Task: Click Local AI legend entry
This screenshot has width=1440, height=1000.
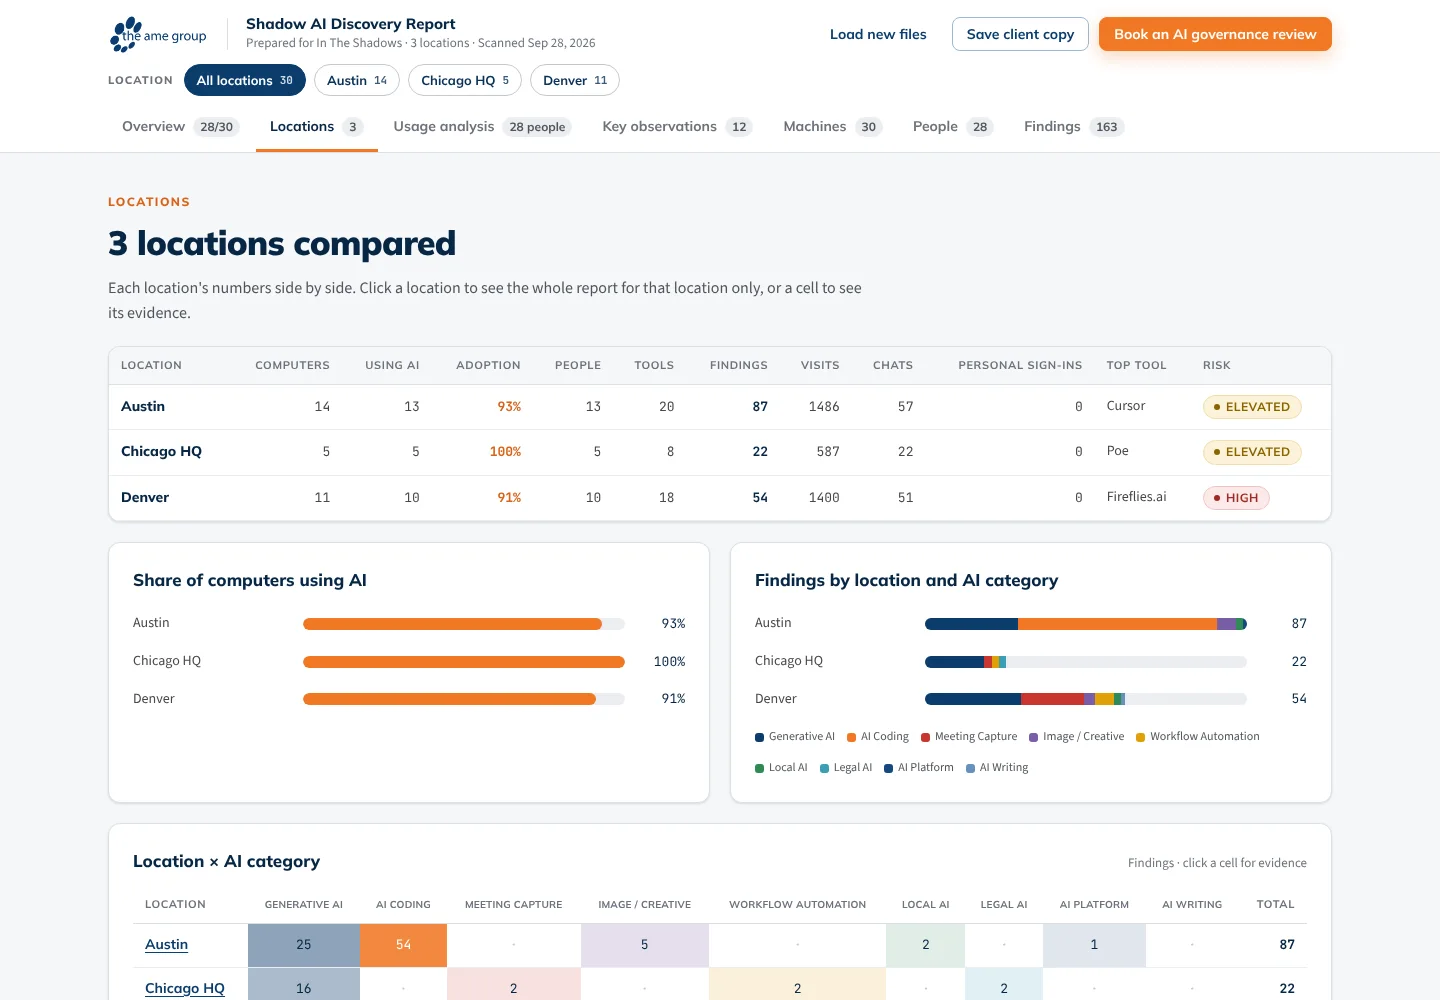Action: (781, 768)
